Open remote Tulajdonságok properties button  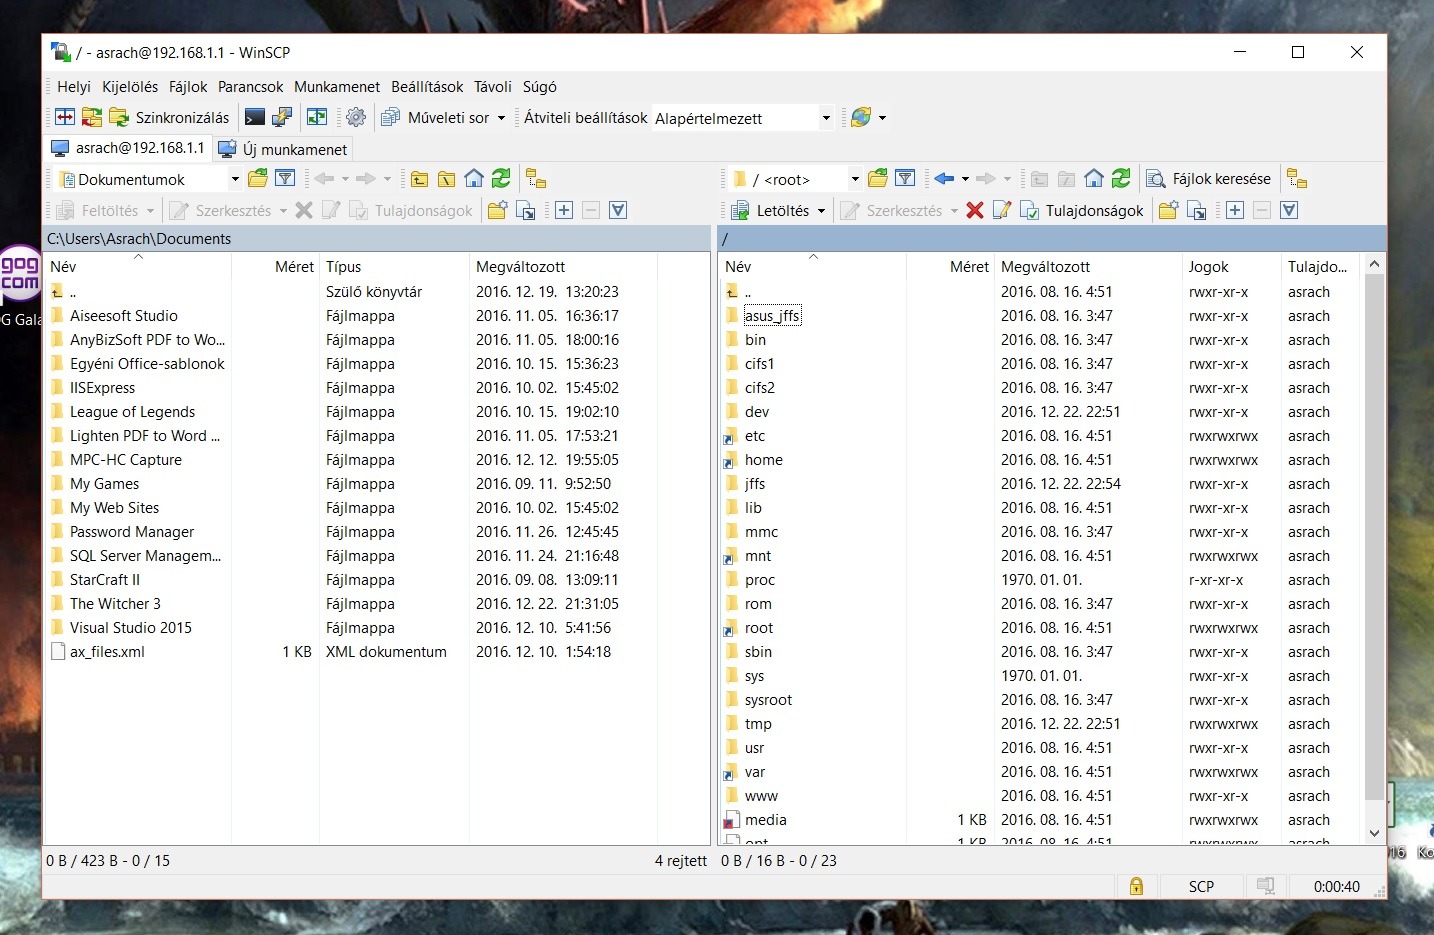(x=1081, y=210)
